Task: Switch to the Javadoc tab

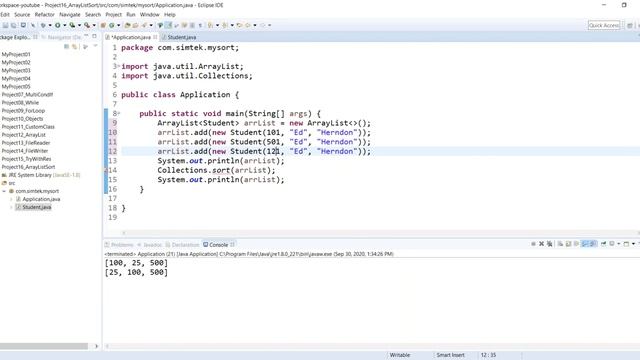Action: (150, 245)
